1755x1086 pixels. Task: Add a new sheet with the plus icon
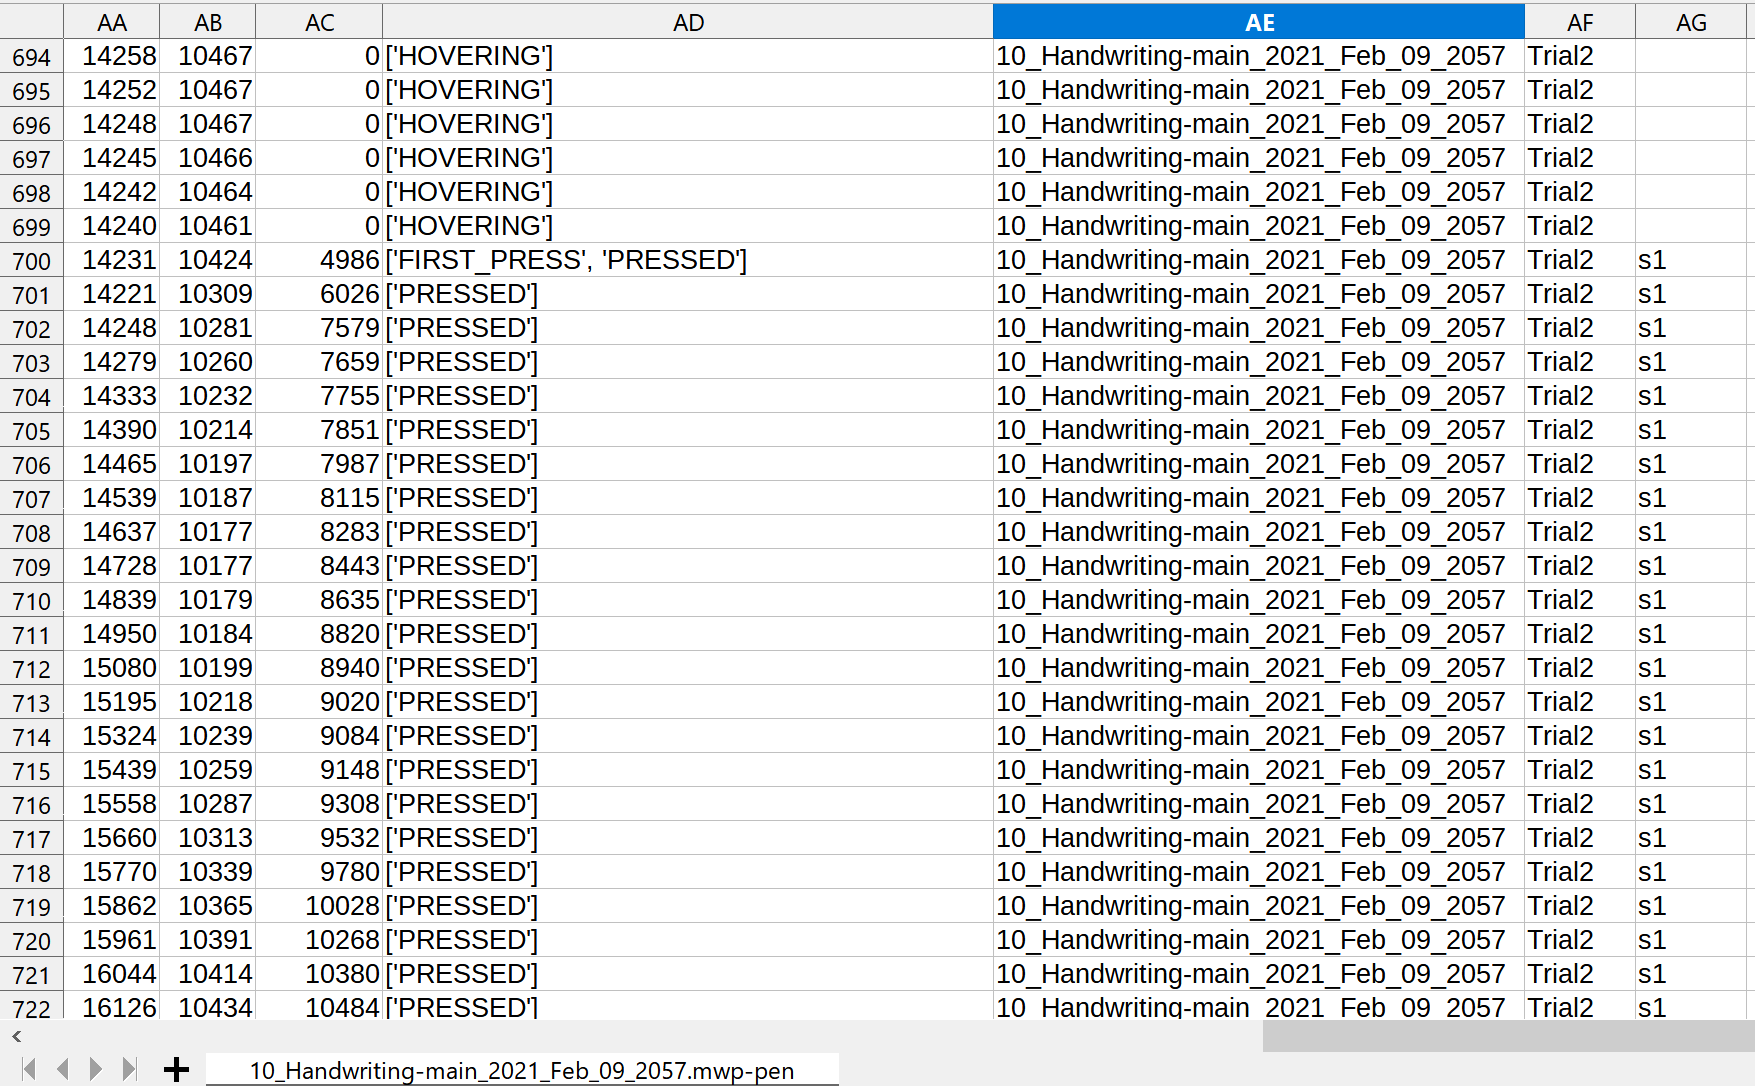tap(176, 1069)
